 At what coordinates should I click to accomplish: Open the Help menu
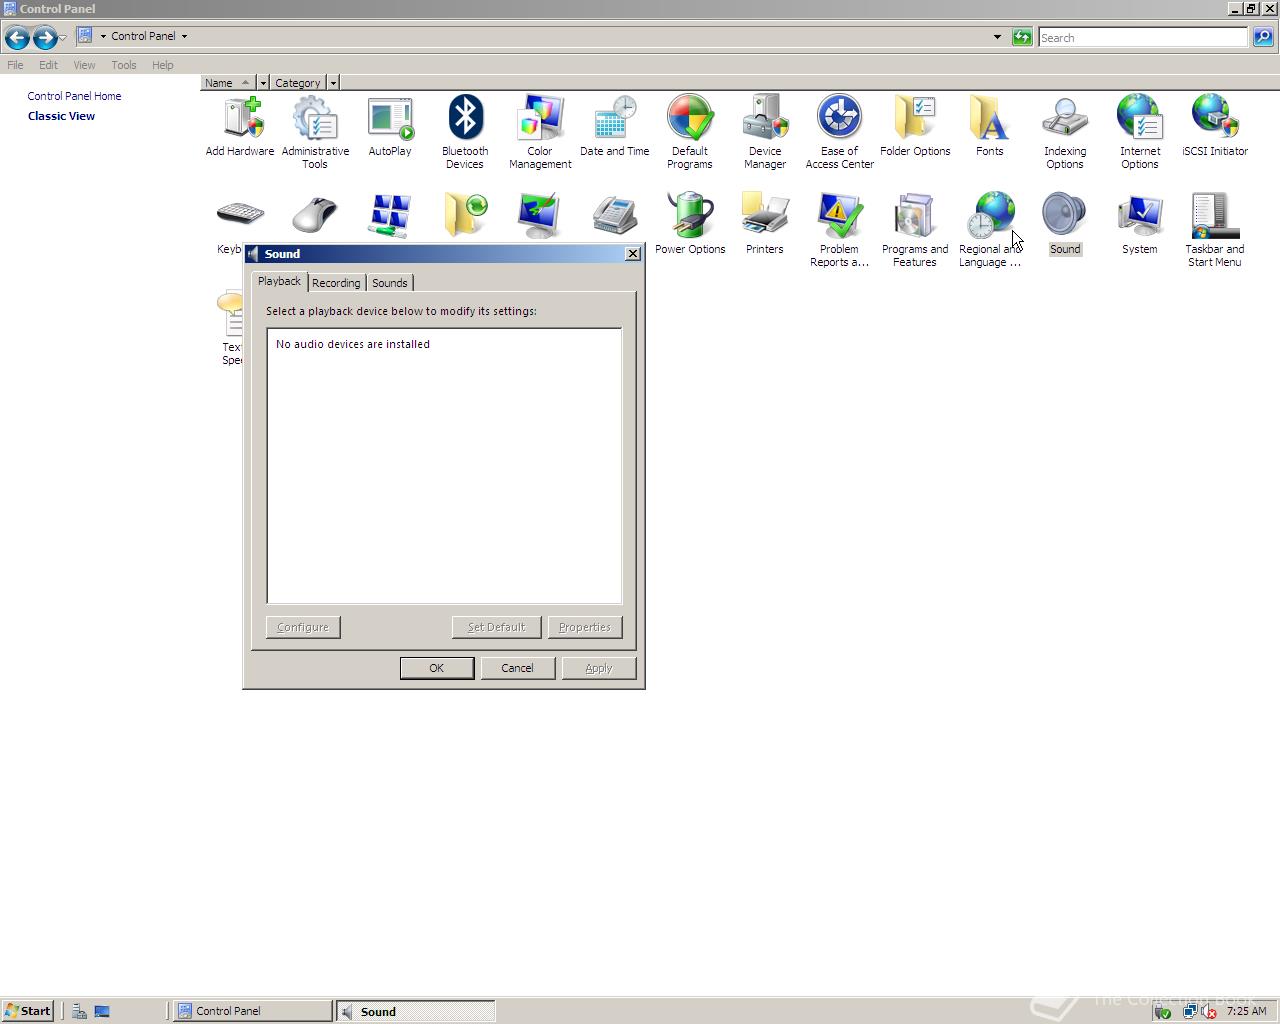pos(163,65)
